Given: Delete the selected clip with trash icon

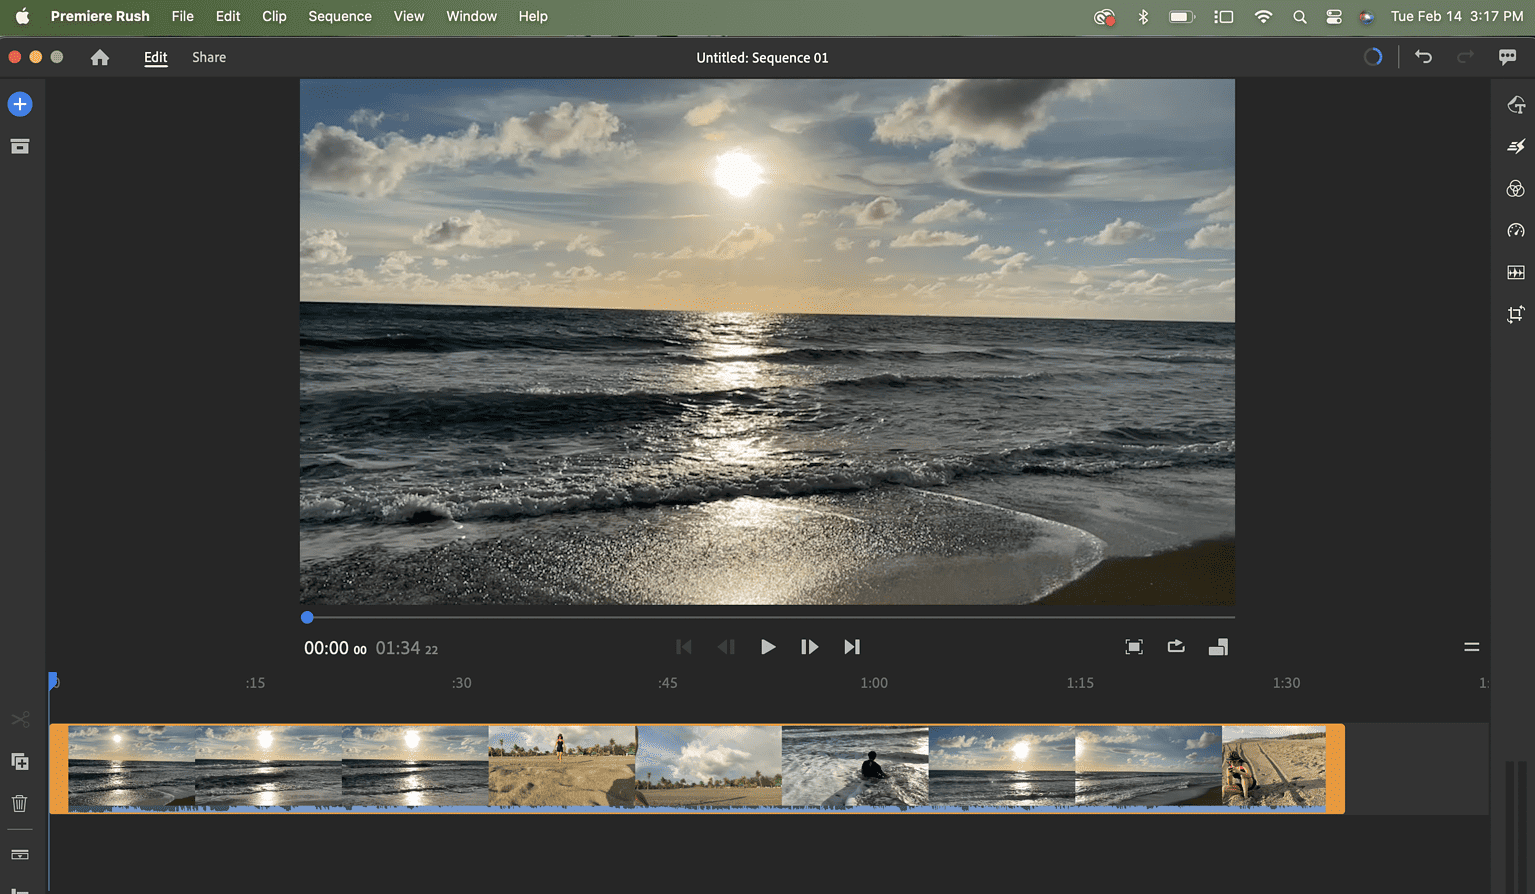Looking at the screenshot, I should pyautogui.click(x=20, y=803).
